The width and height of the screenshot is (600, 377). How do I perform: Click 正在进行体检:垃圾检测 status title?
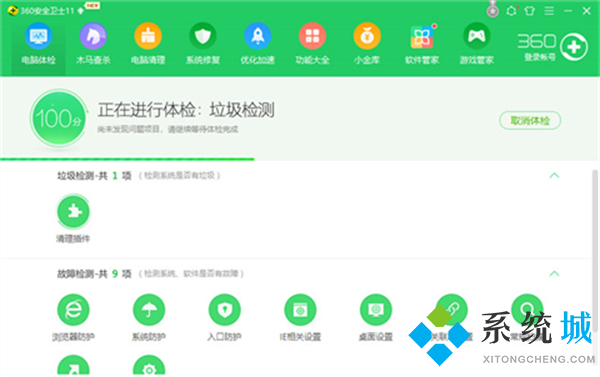[x=186, y=110]
